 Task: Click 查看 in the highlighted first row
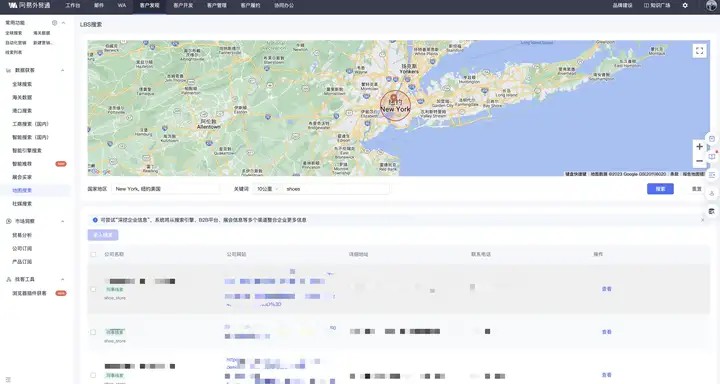[x=607, y=289]
